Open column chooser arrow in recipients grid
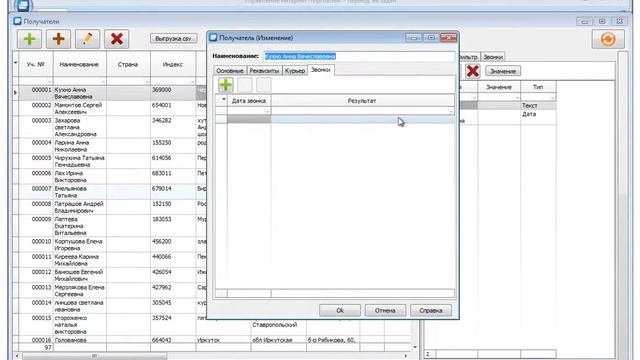The width and height of the screenshot is (640, 360). (x=16, y=63)
